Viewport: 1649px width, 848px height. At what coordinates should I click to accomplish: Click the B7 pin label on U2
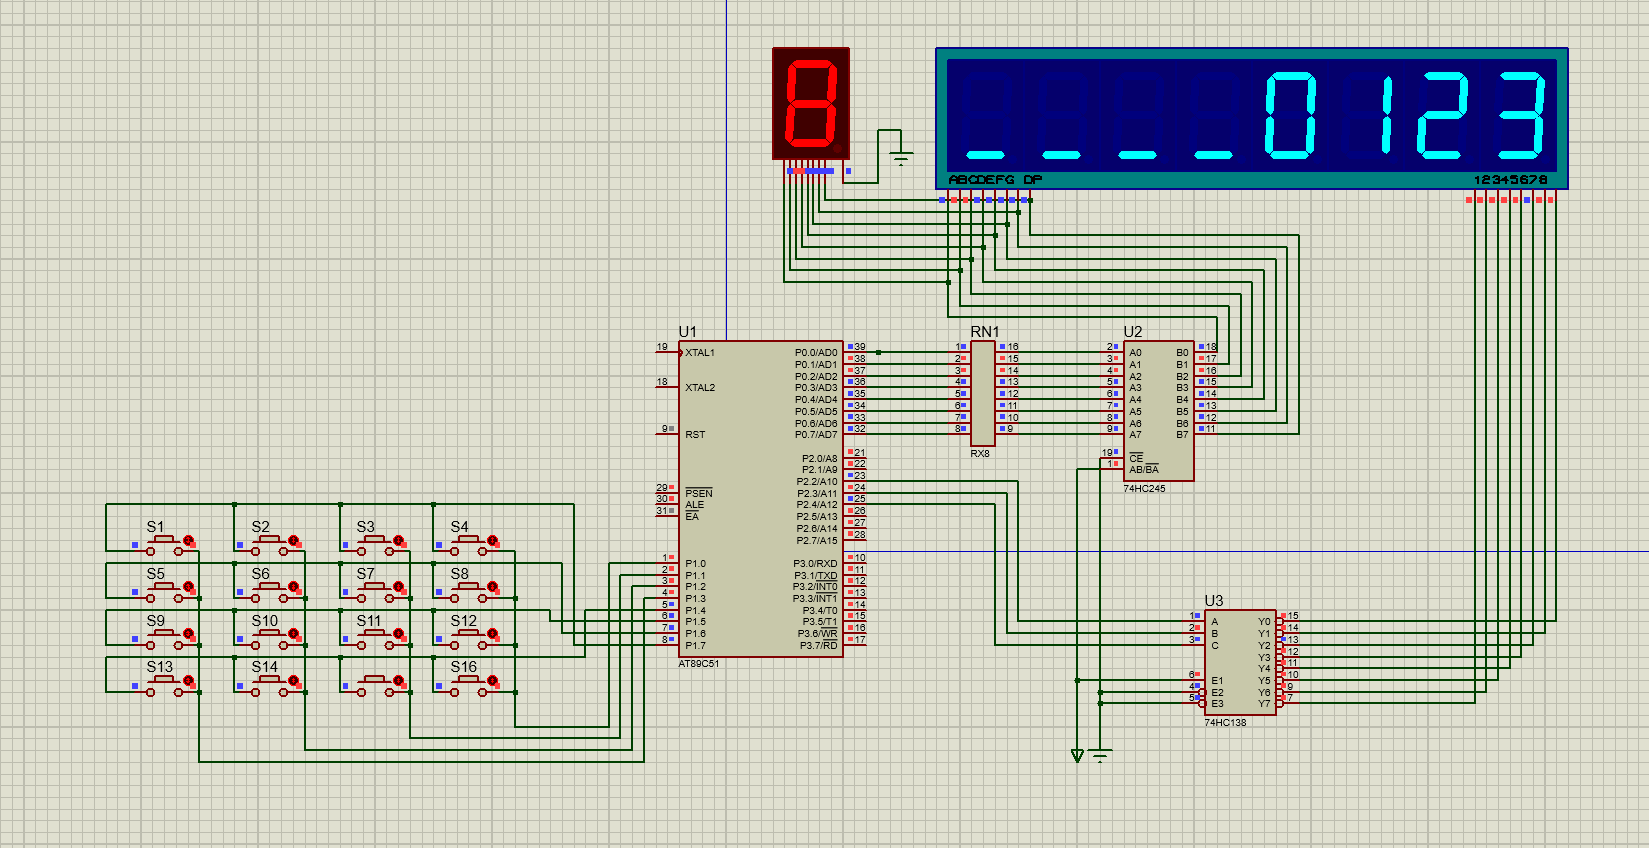tap(1182, 435)
